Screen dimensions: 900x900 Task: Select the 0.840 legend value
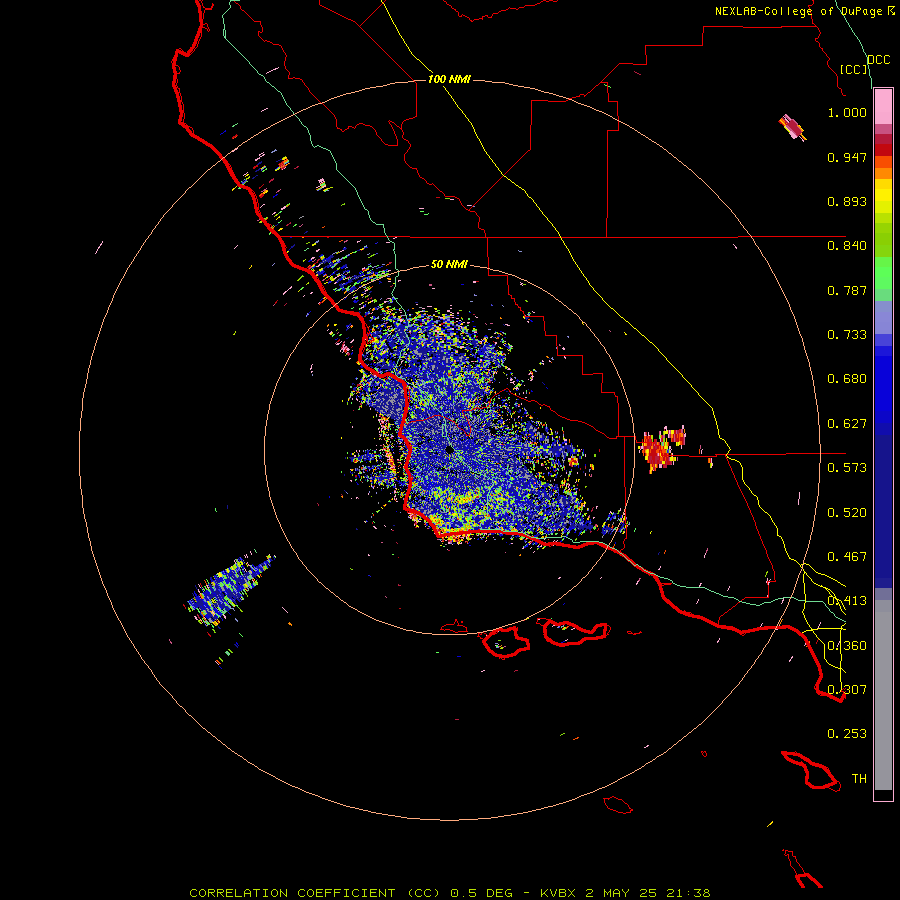tap(847, 246)
